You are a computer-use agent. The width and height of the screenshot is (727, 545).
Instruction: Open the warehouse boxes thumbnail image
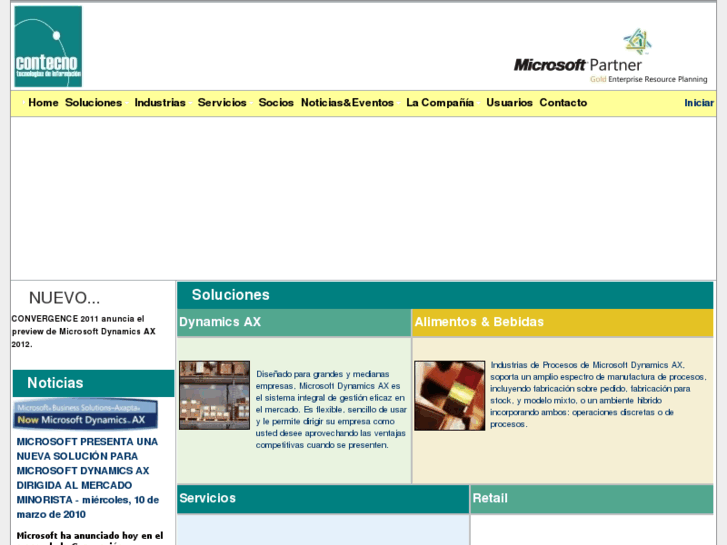[214, 395]
